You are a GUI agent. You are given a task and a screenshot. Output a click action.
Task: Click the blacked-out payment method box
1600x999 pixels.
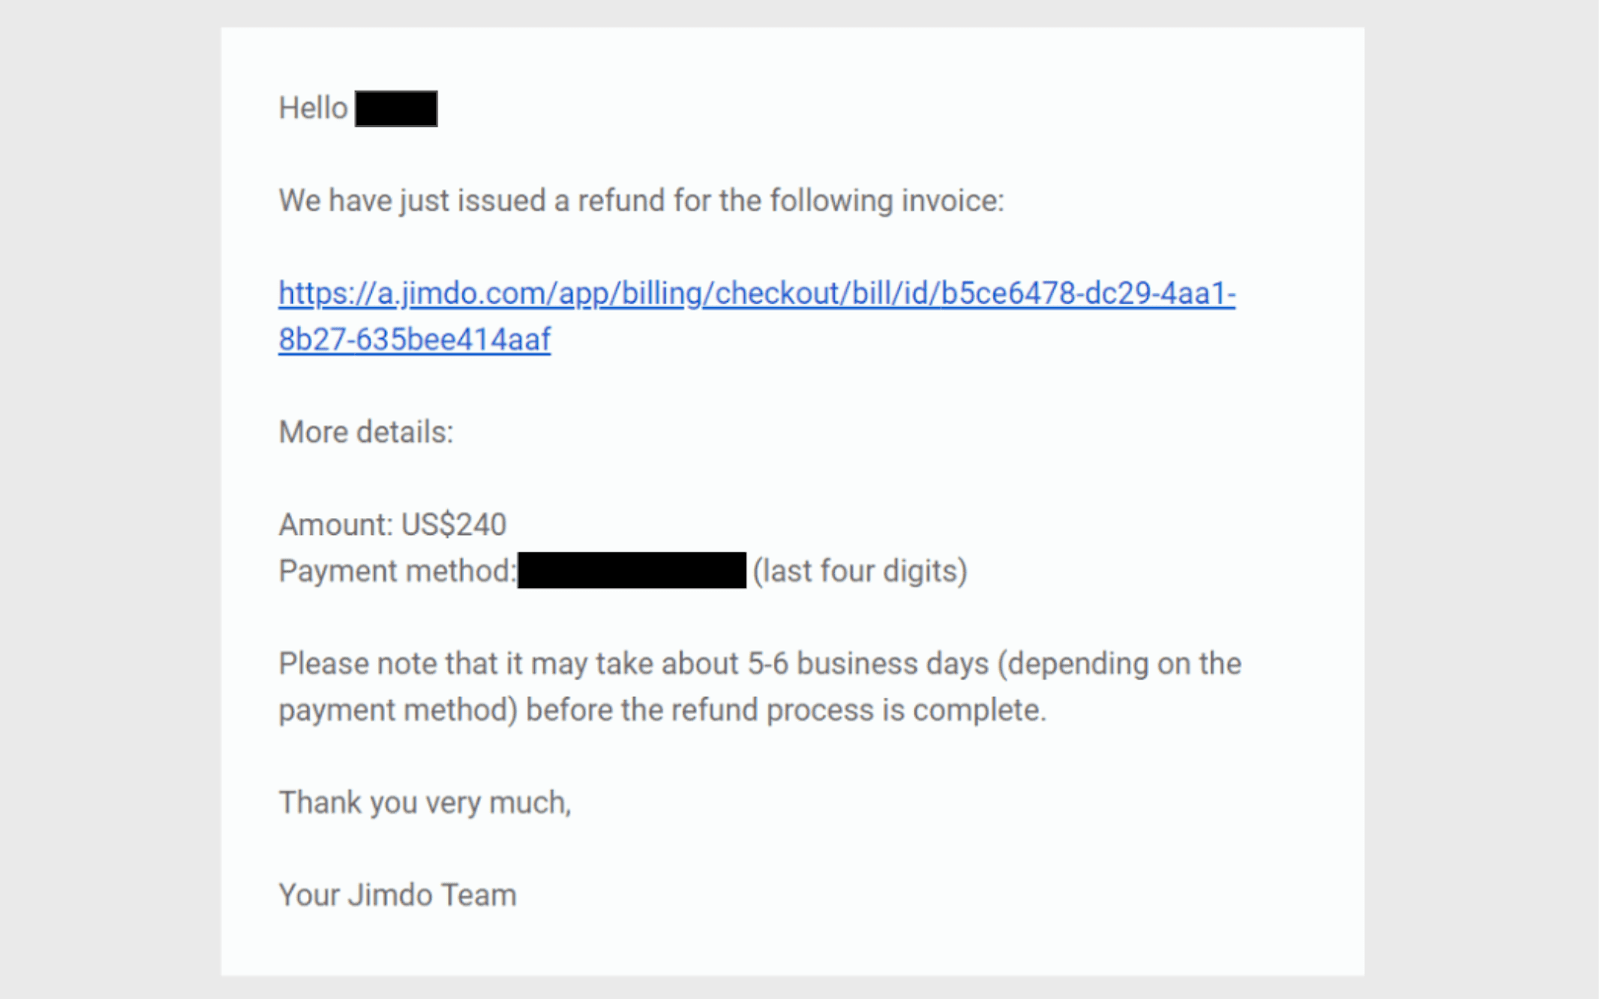click(x=632, y=570)
